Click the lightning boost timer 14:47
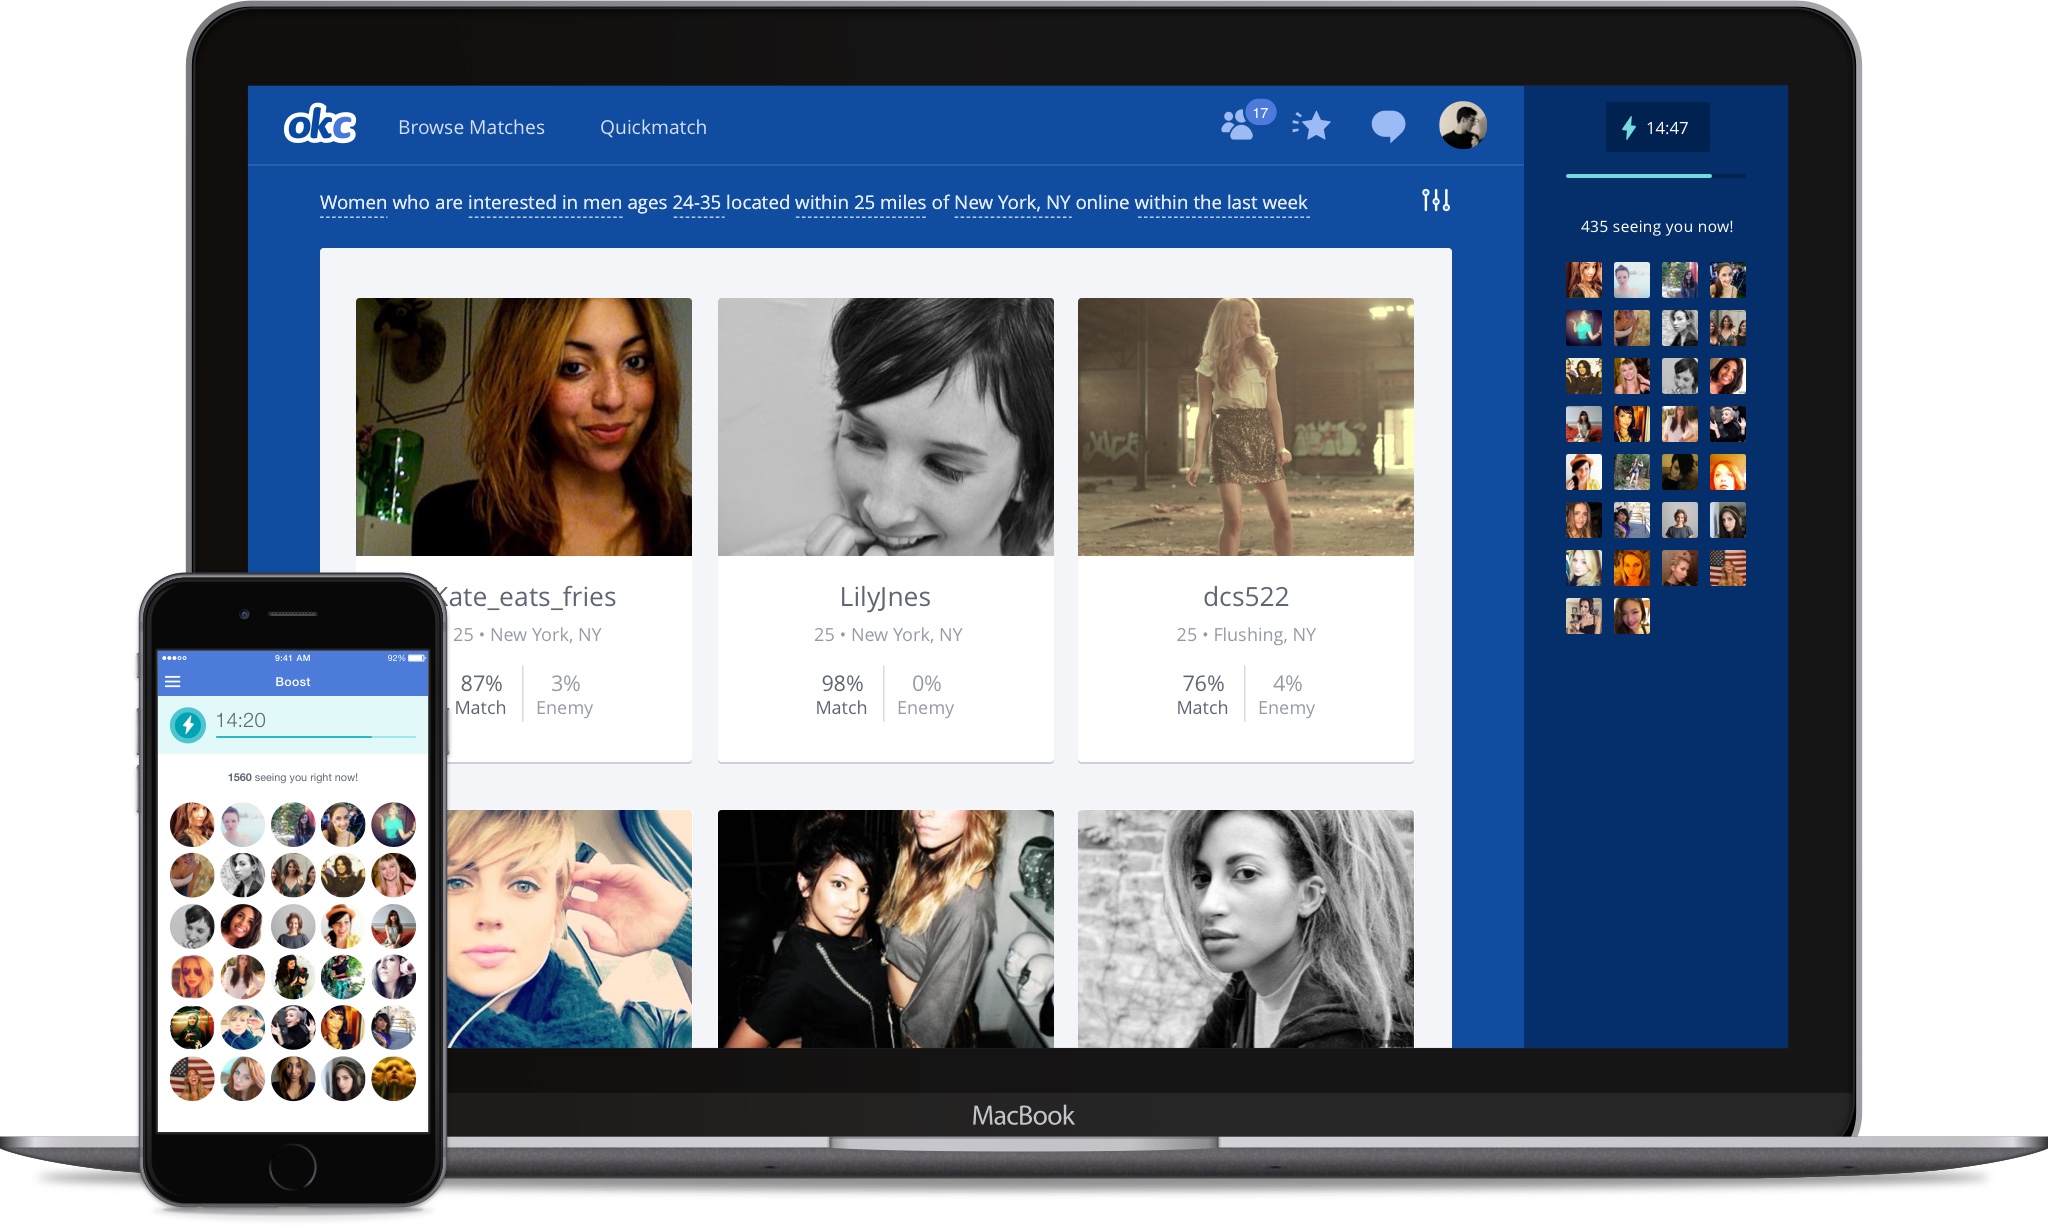This screenshot has height=1228, width=2048. [1657, 128]
